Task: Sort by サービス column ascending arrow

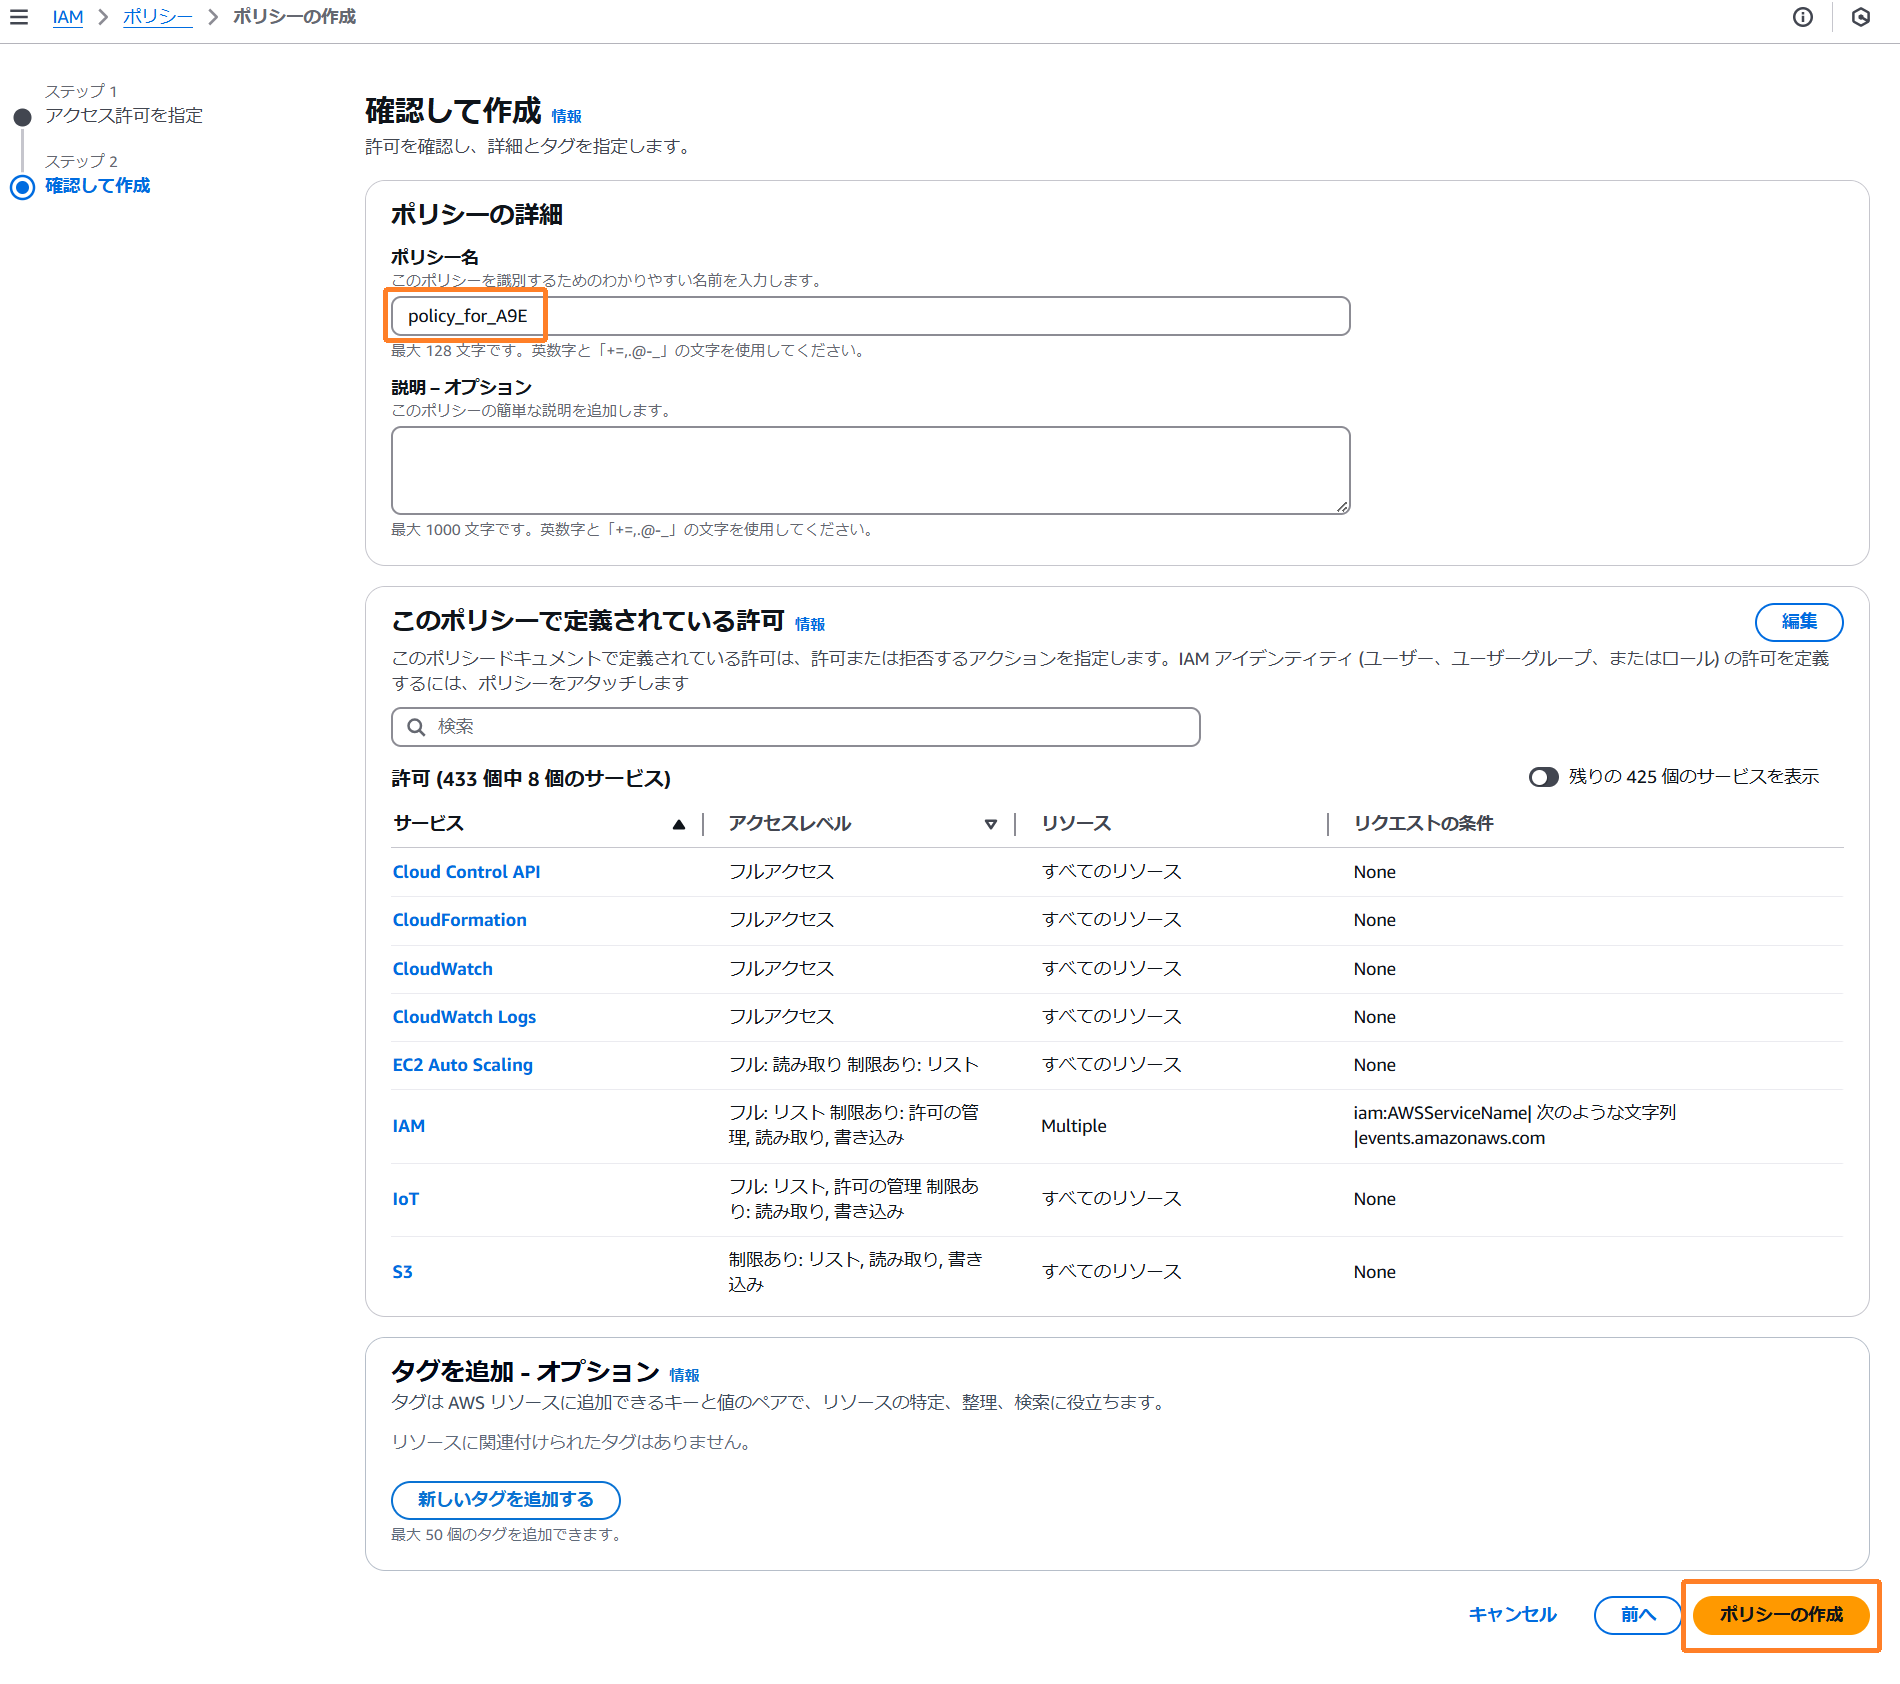Action: click(679, 824)
